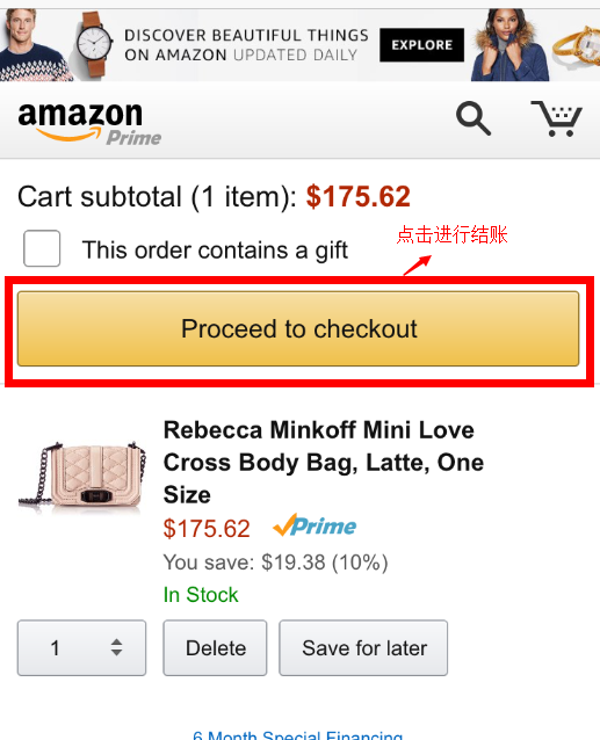Click the "This order contains a gift" label

(214, 250)
